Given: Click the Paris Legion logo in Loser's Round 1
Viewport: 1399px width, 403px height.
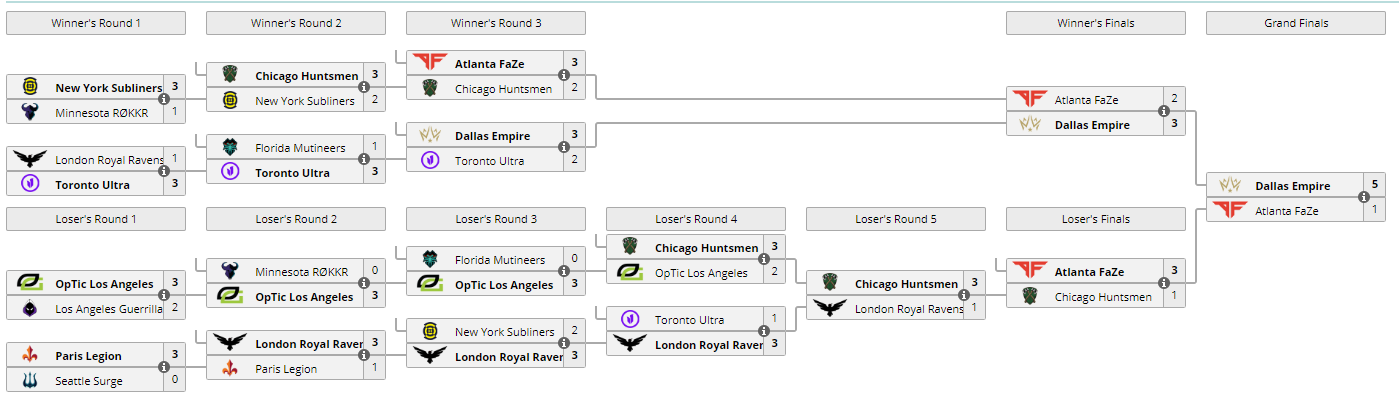Looking at the screenshot, I should [x=30, y=356].
